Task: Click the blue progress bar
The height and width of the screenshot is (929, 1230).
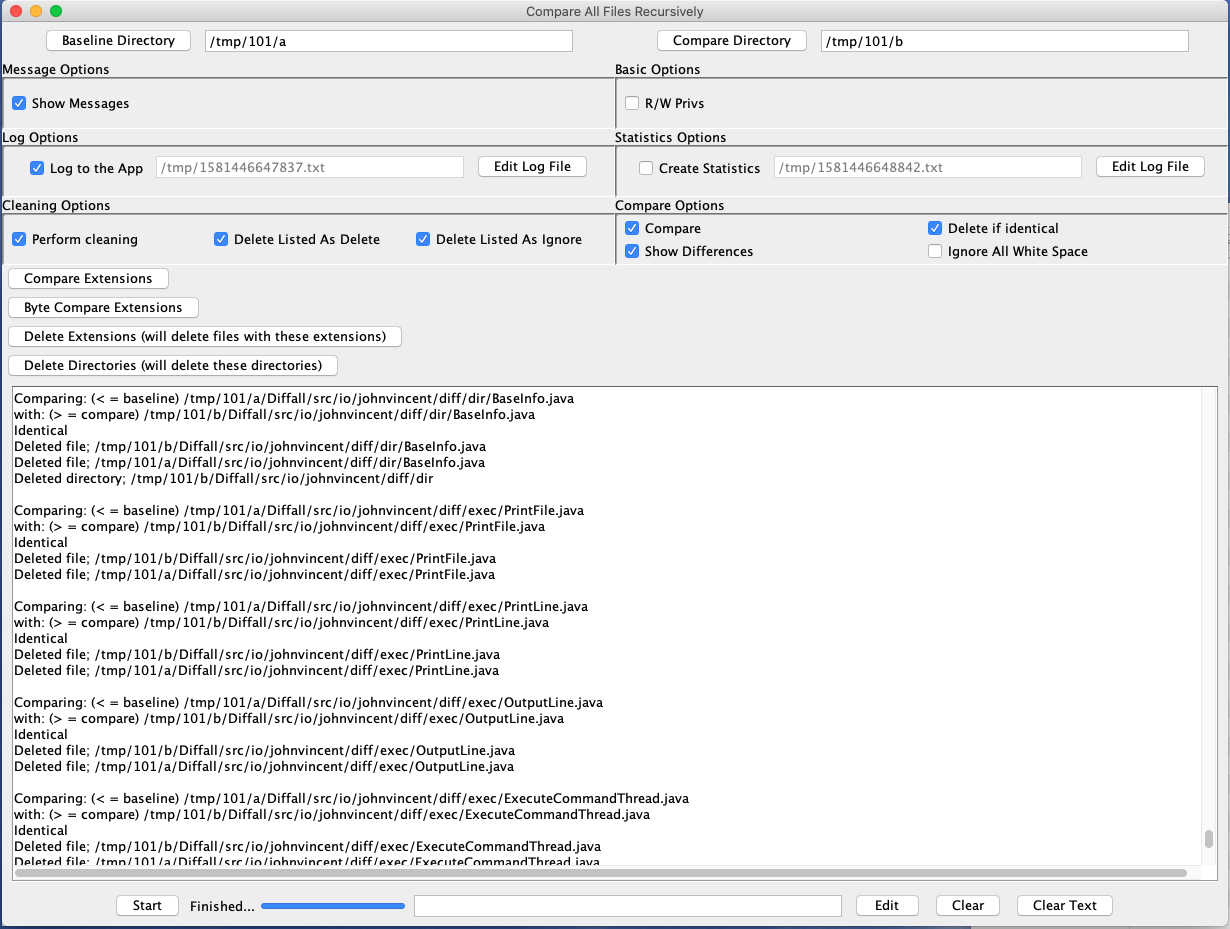Action: click(333, 906)
